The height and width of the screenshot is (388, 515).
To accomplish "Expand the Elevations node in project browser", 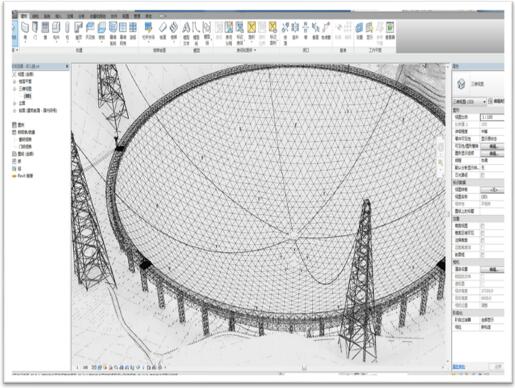I will click(x=14, y=103).
